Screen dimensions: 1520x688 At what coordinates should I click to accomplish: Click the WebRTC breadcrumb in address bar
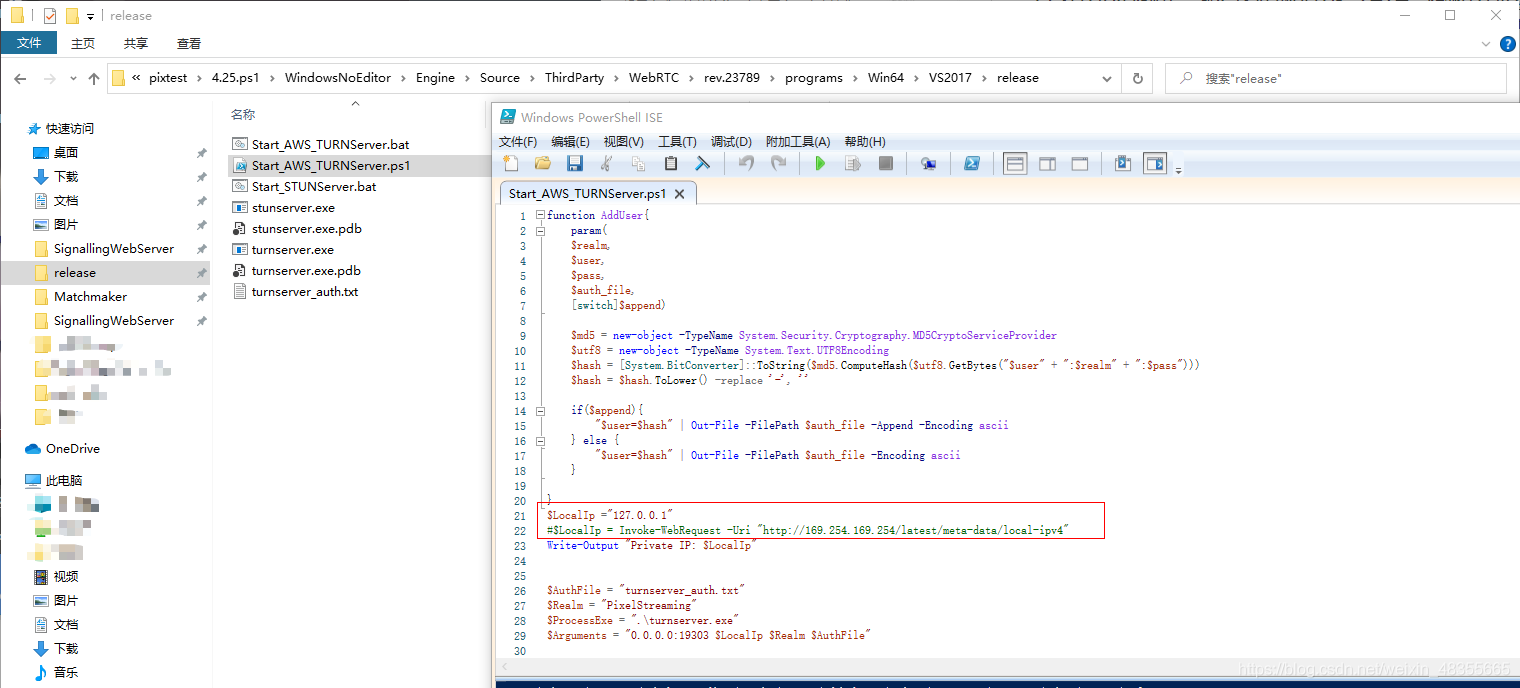click(652, 78)
